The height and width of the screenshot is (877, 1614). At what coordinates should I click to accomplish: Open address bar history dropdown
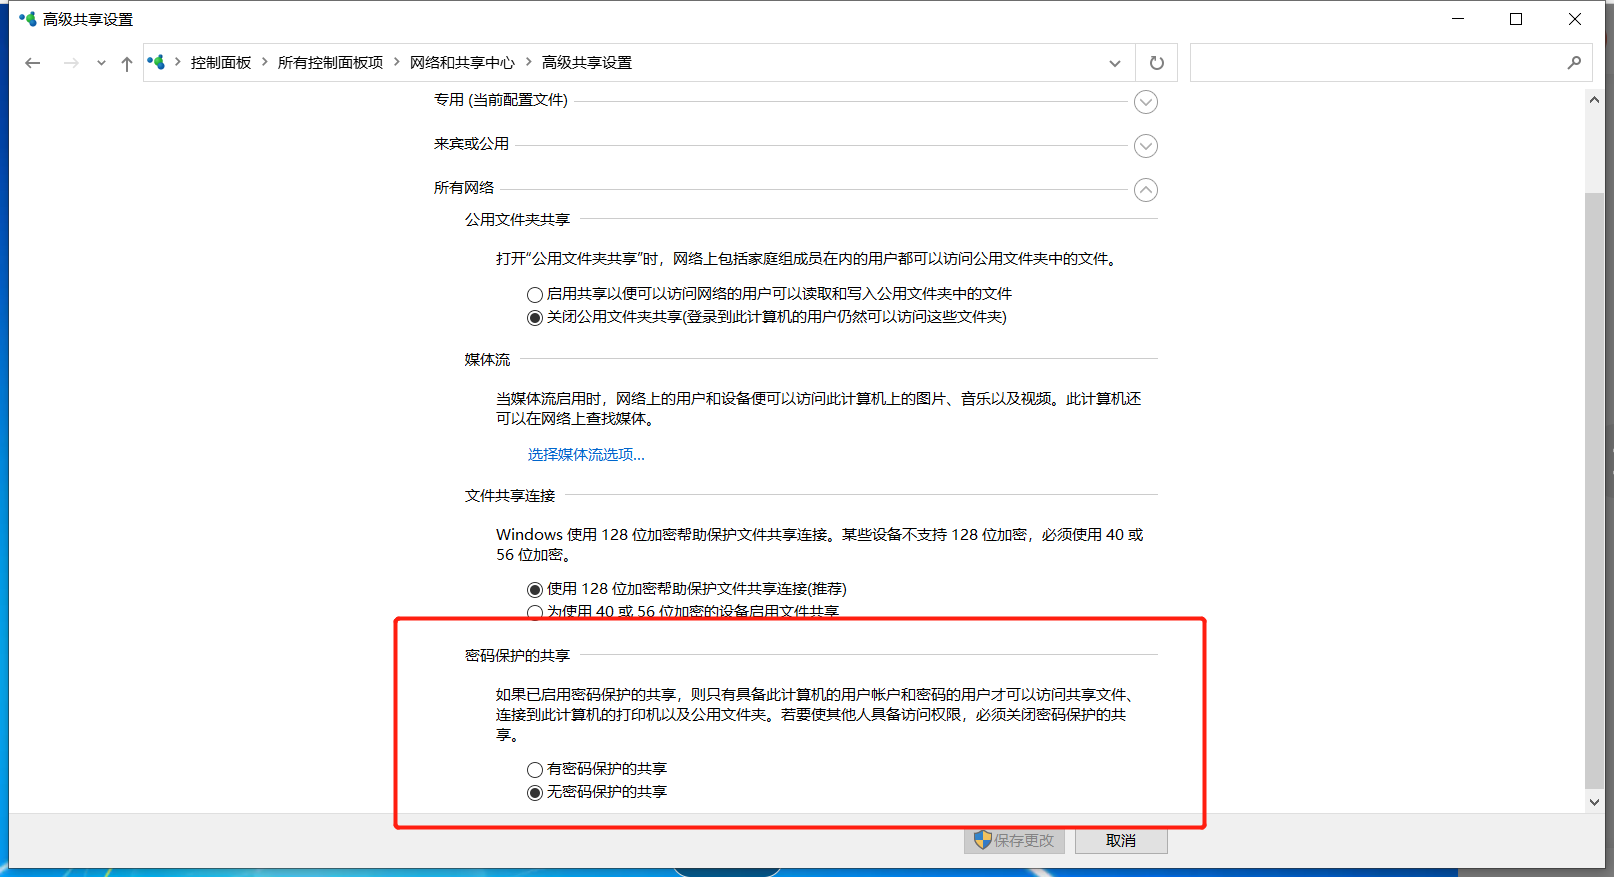click(x=1115, y=63)
